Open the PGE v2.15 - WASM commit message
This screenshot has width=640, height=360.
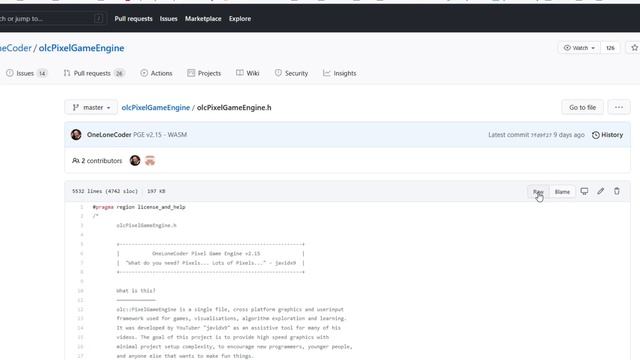click(x=160, y=135)
